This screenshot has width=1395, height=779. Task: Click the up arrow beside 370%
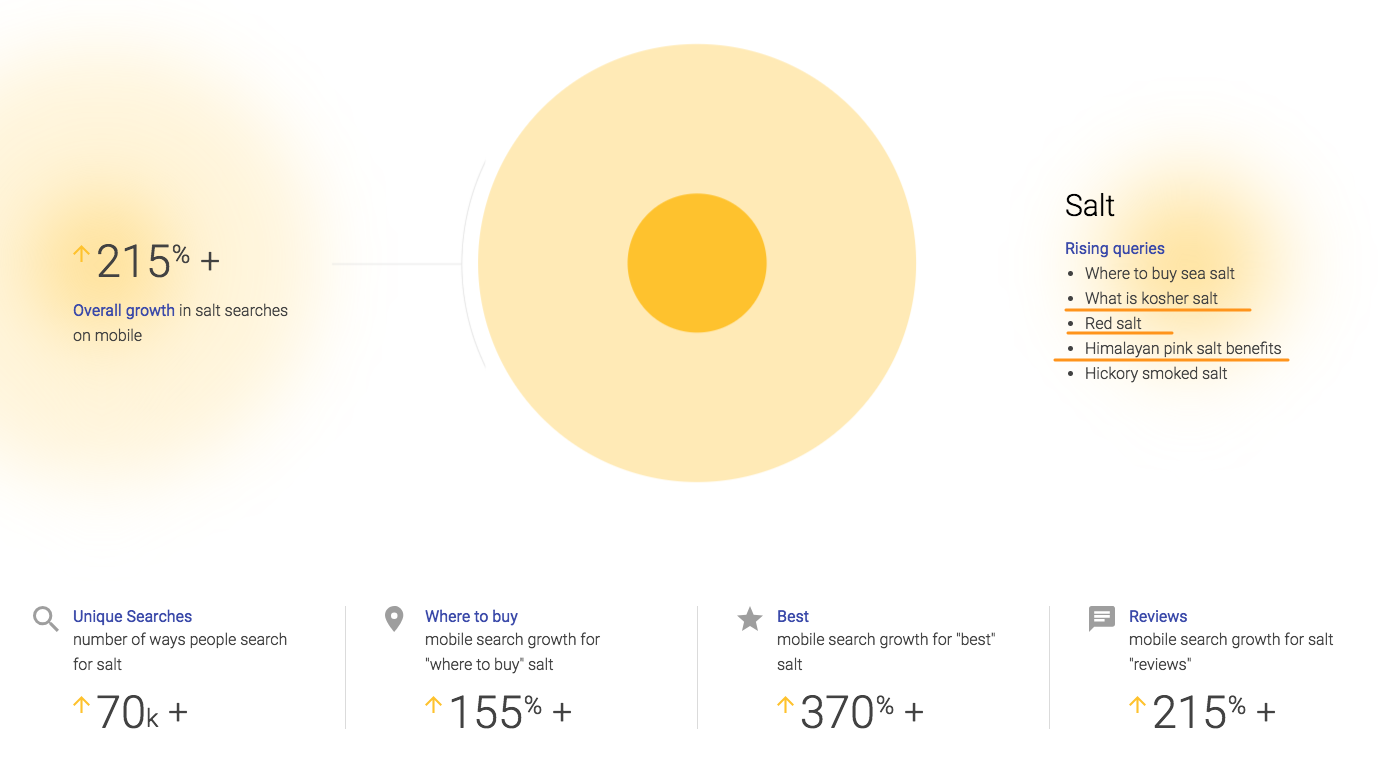(x=785, y=705)
